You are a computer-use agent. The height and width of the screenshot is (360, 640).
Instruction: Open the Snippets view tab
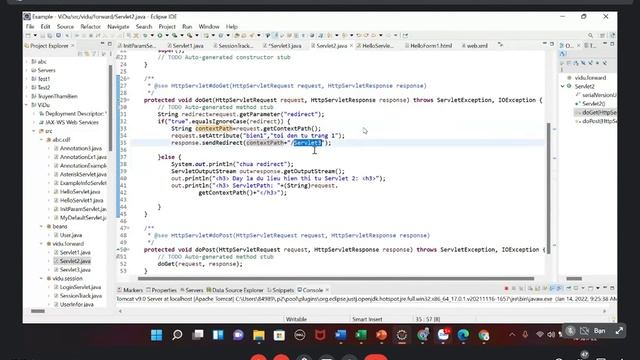point(280,290)
